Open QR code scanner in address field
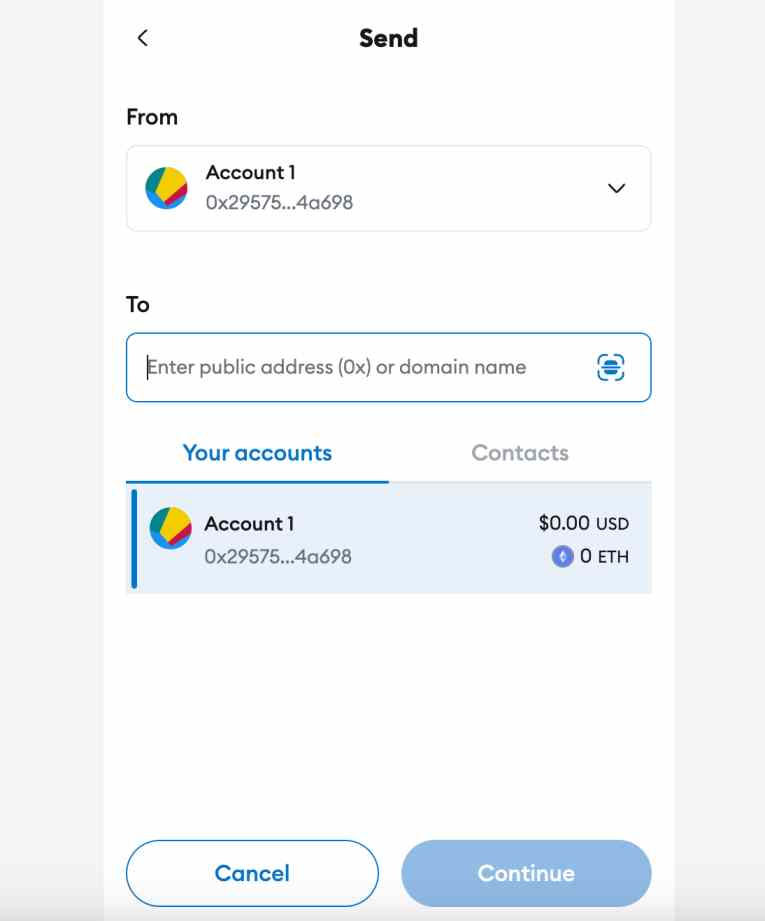The height and width of the screenshot is (921, 765). click(x=610, y=368)
